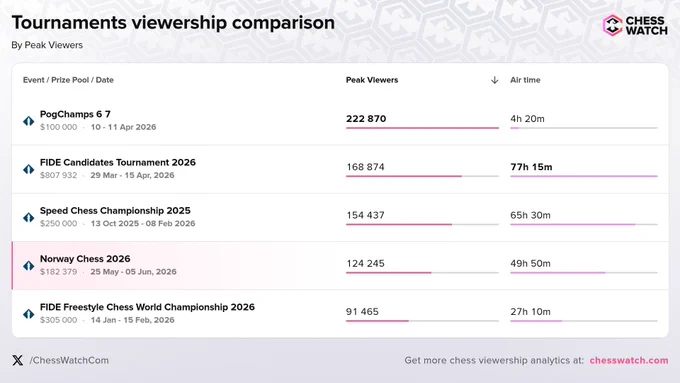This screenshot has height=383, width=680.
Task: Select the highlighted Norway Chess 2026 row
Action: click(x=340, y=265)
